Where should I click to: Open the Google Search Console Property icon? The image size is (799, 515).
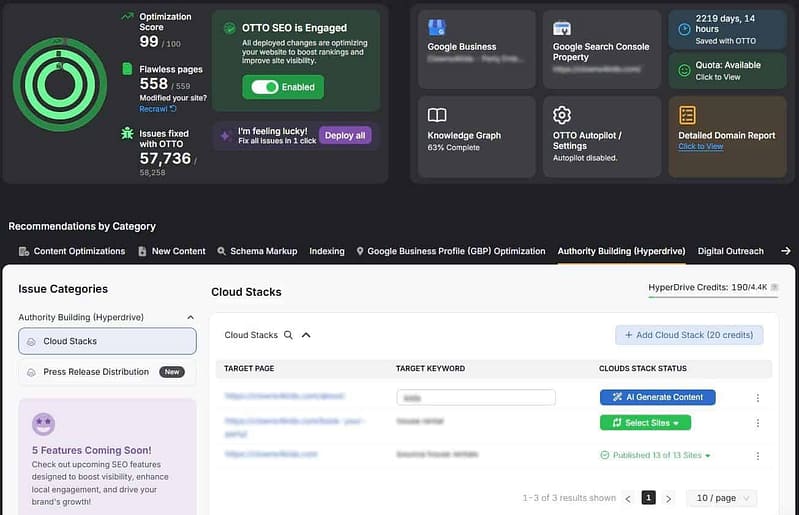point(562,29)
